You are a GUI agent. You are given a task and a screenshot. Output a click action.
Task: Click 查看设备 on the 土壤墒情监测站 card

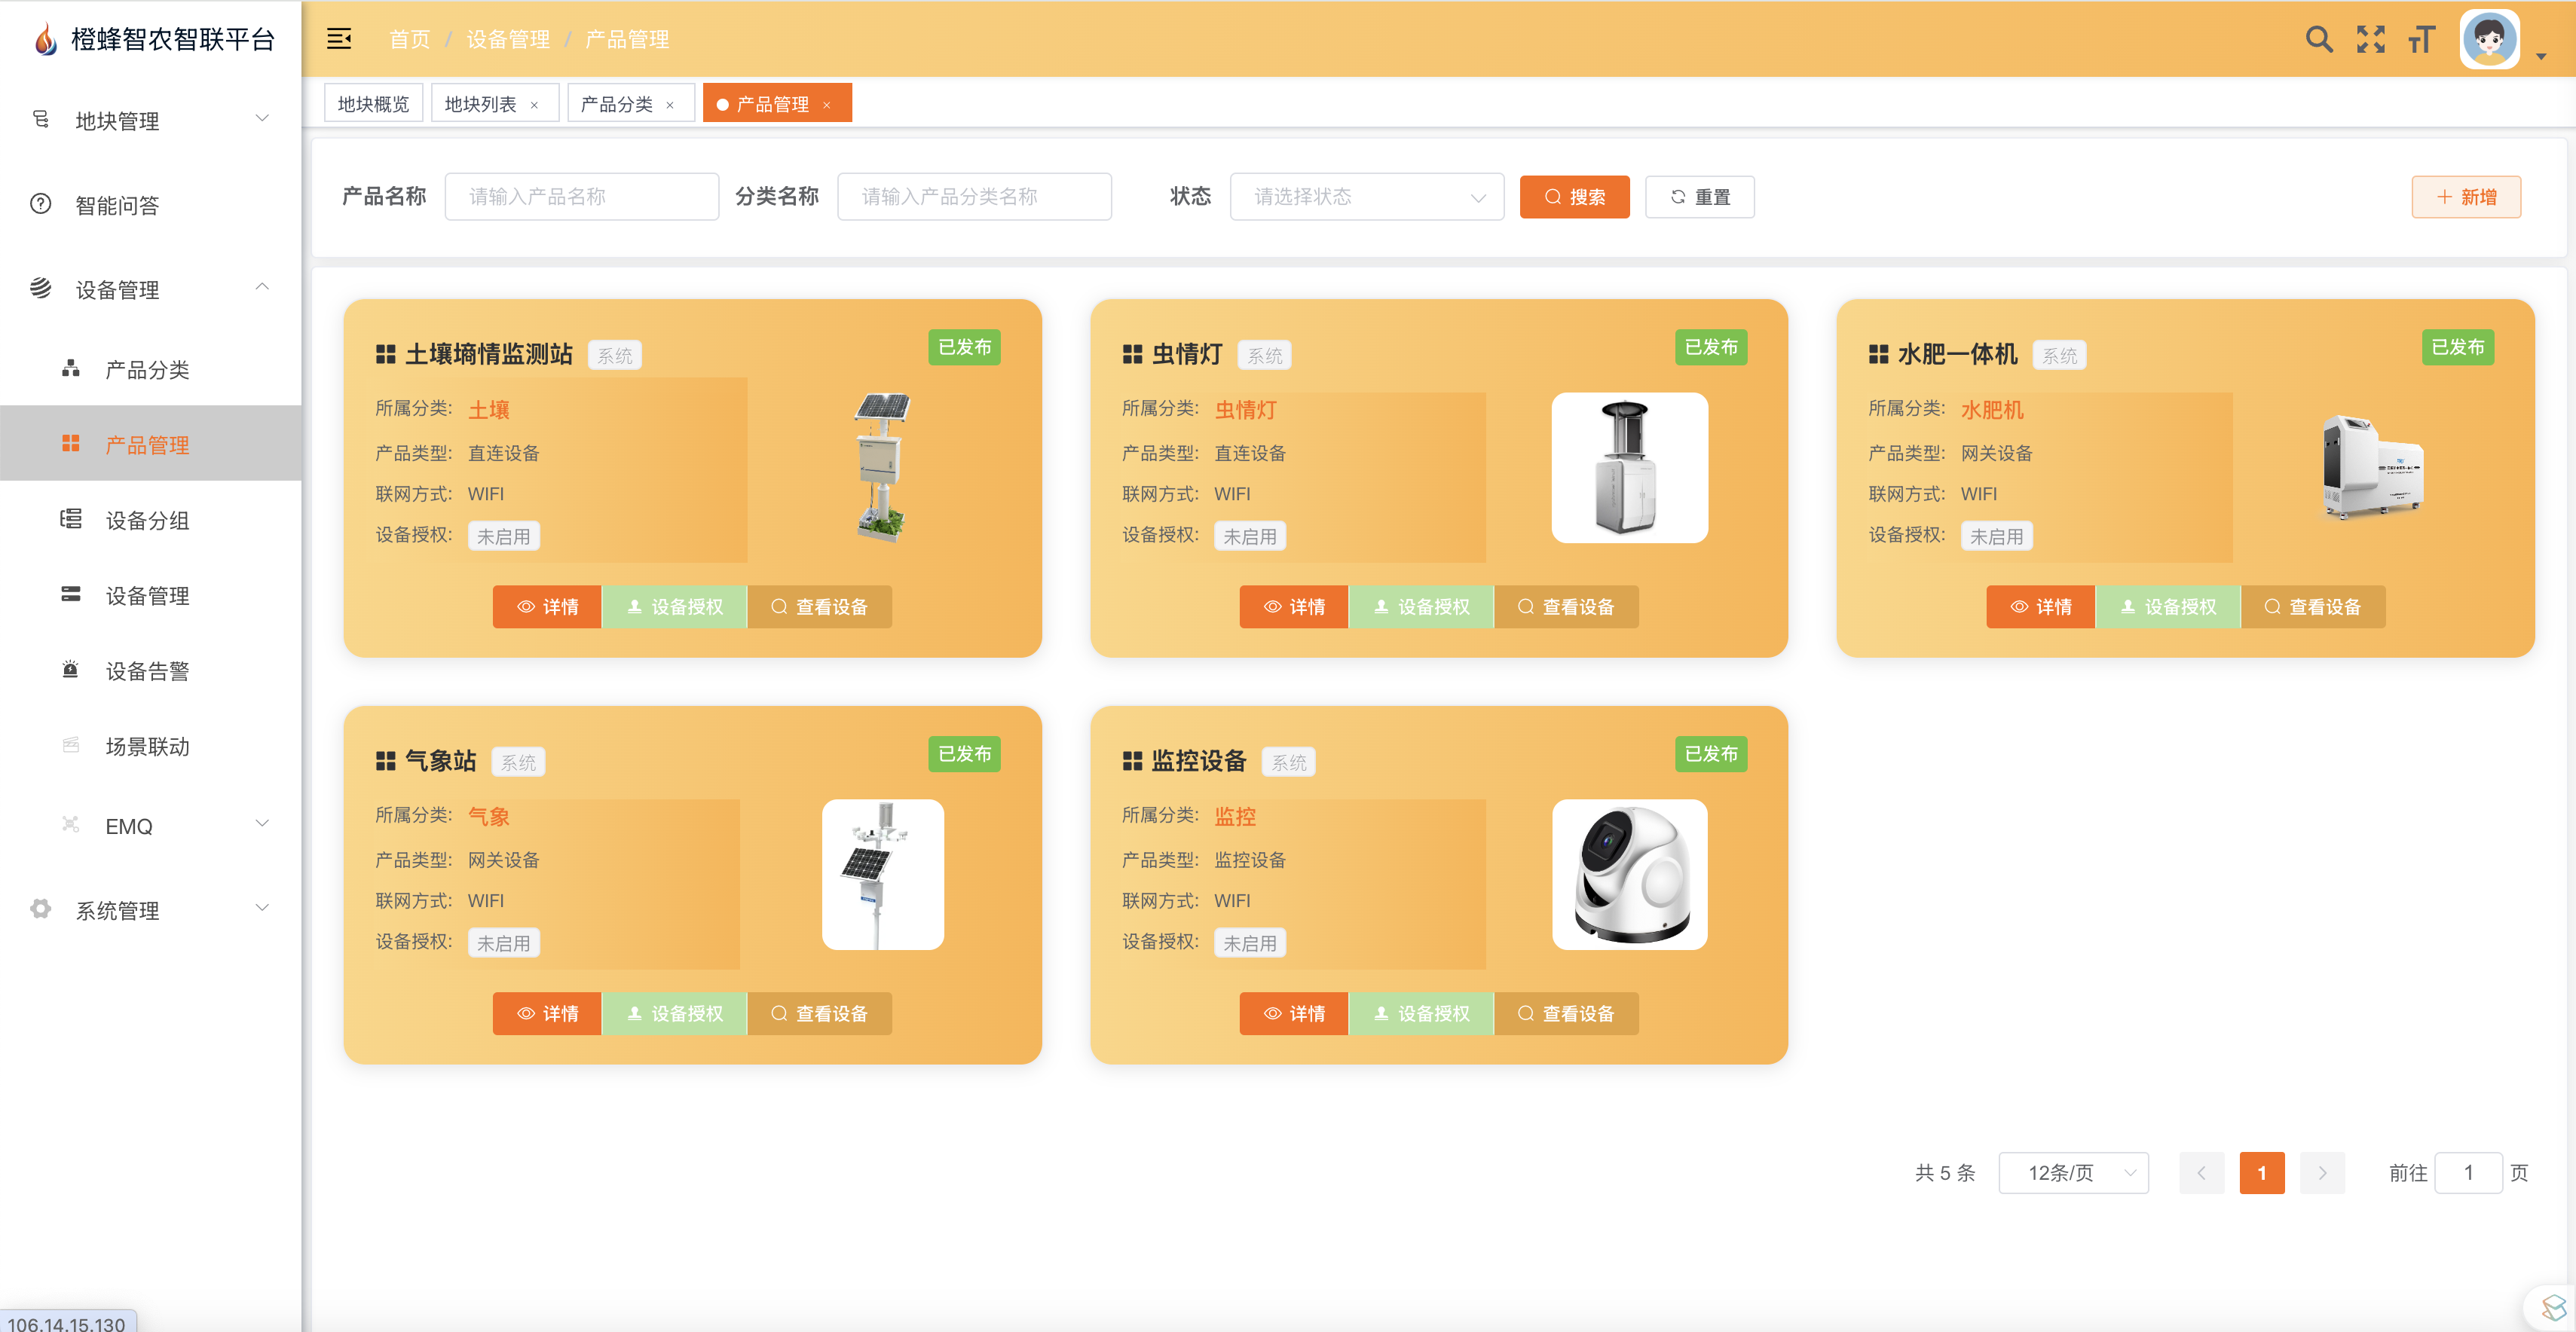(x=820, y=606)
